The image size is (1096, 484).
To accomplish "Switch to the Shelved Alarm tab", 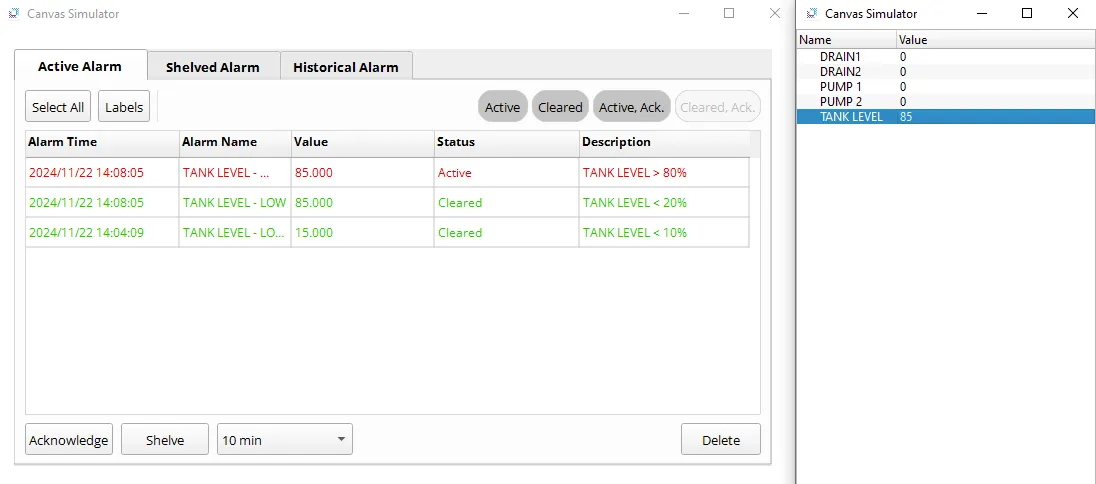I will pyautogui.click(x=212, y=67).
